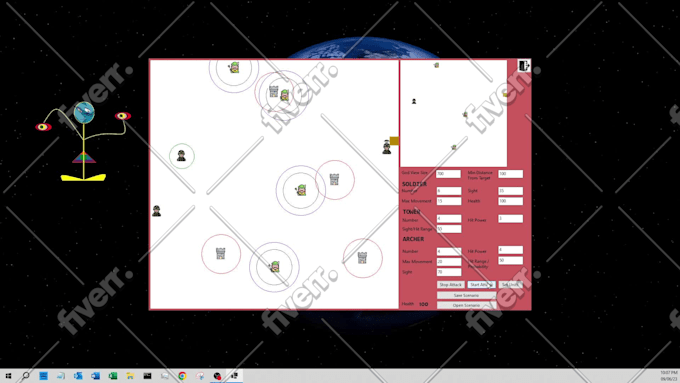Image resolution: width=680 pixels, height=383 pixels.
Task: Click the exit door icon in simulator
Action: 524,65
